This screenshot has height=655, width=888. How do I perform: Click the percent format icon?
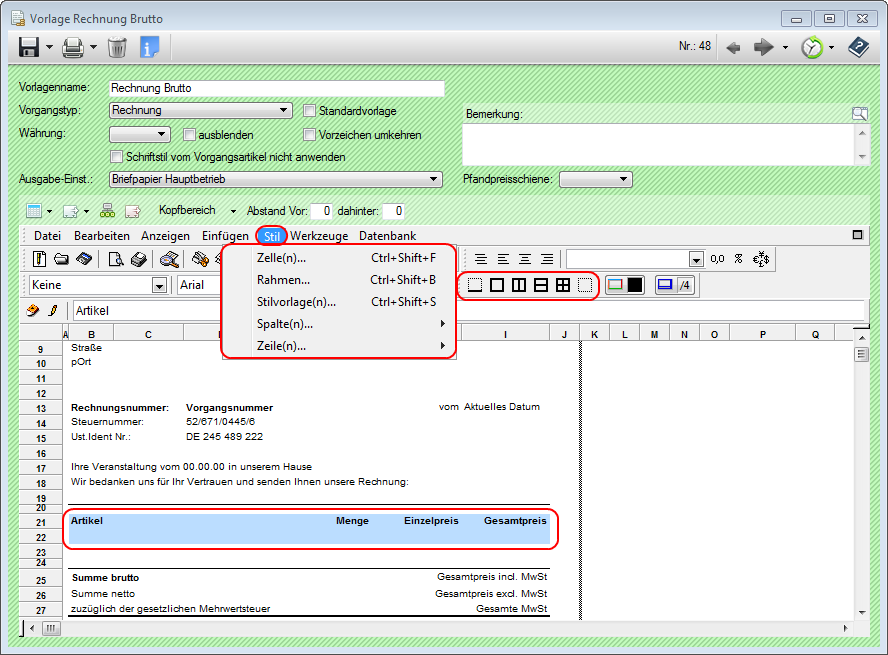tap(738, 259)
